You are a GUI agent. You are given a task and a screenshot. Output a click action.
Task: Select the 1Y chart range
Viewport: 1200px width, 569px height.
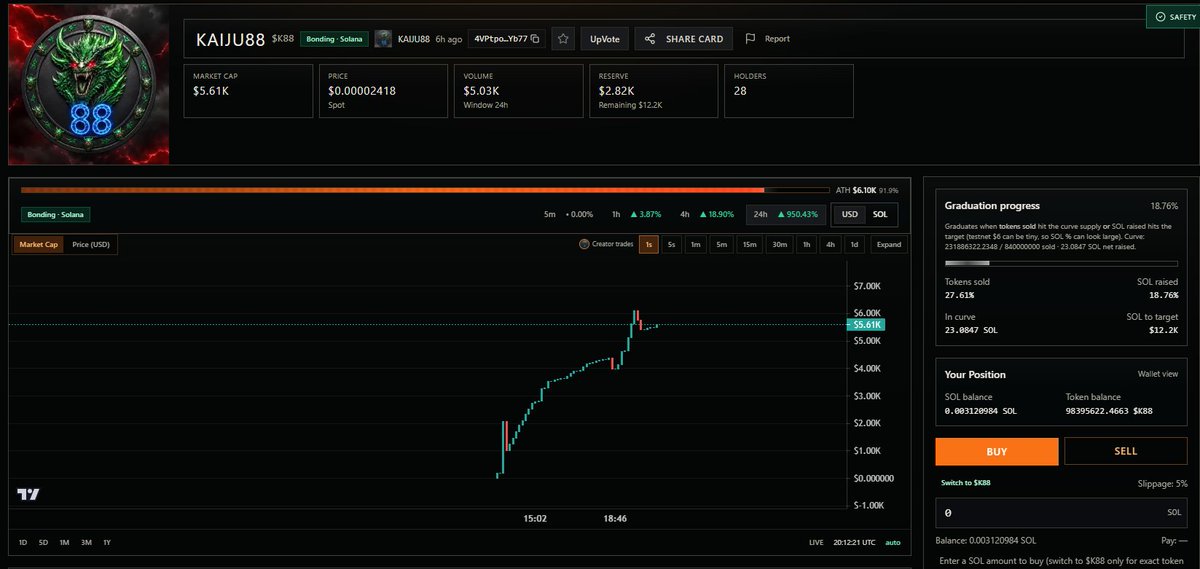click(107, 542)
